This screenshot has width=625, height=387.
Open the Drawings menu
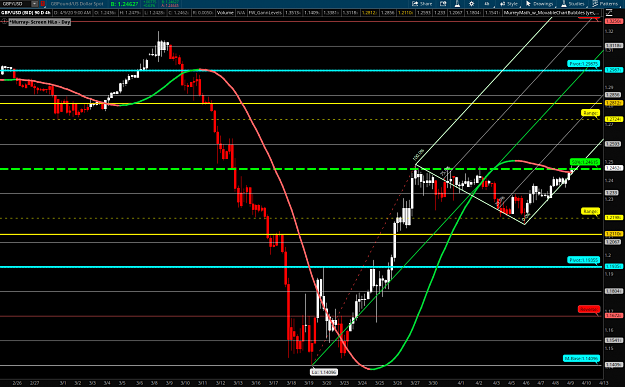539,4
